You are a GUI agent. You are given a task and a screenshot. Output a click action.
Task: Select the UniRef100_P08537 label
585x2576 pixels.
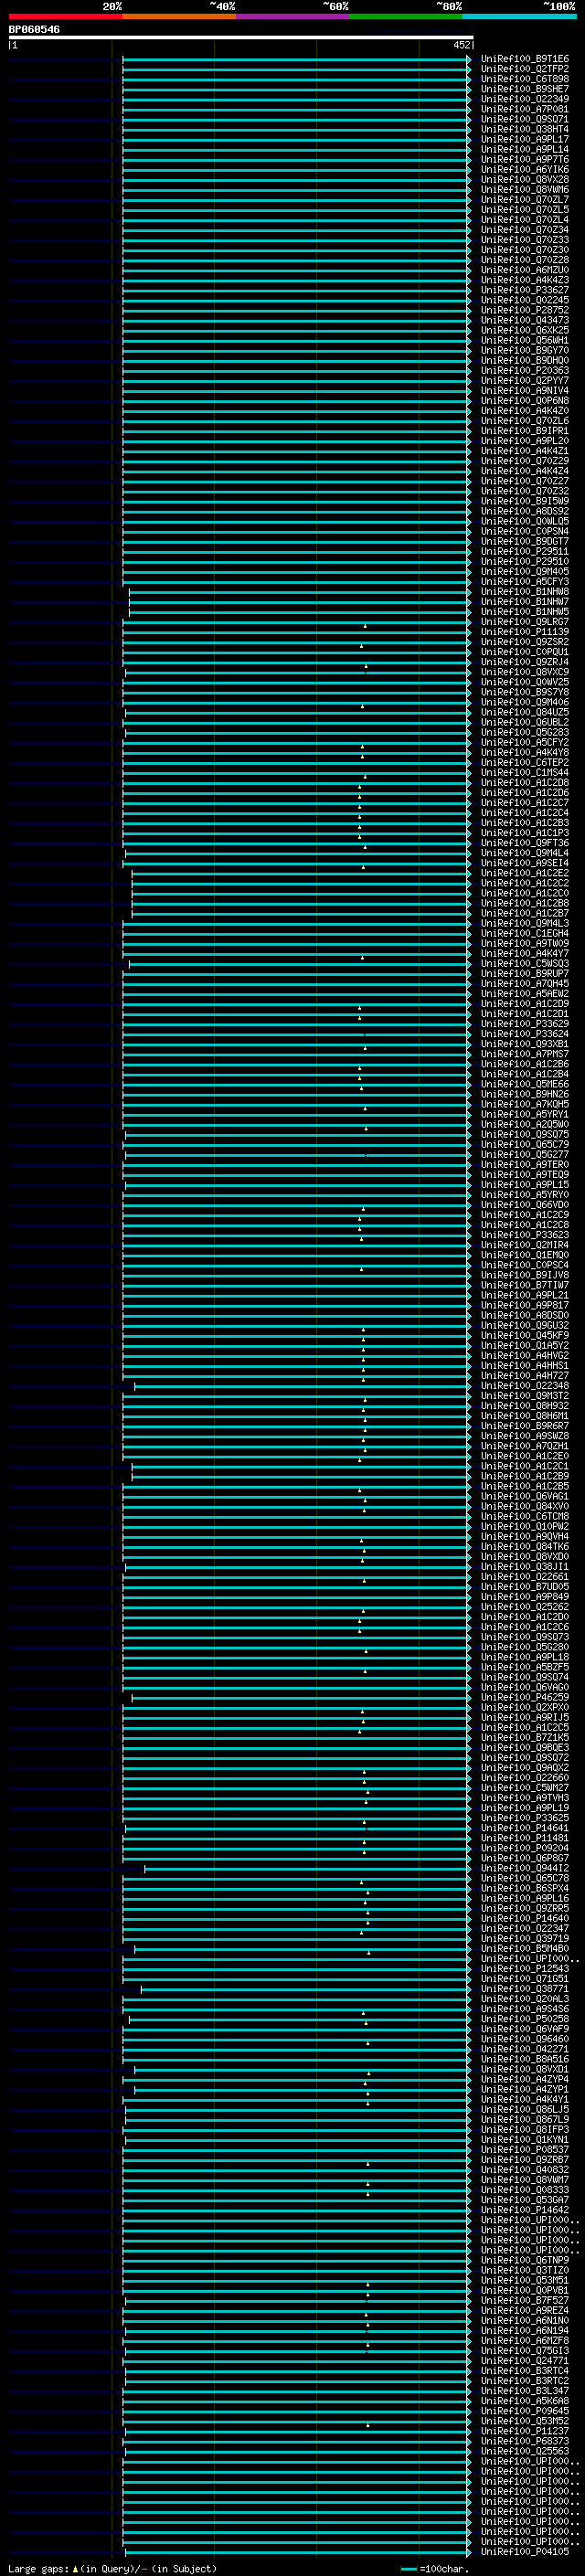tap(525, 2149)
